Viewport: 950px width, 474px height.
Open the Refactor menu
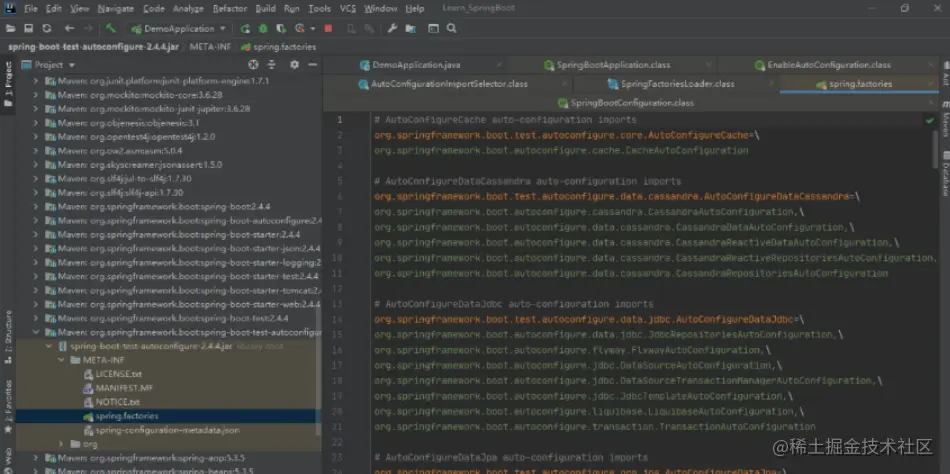point(230,8)
